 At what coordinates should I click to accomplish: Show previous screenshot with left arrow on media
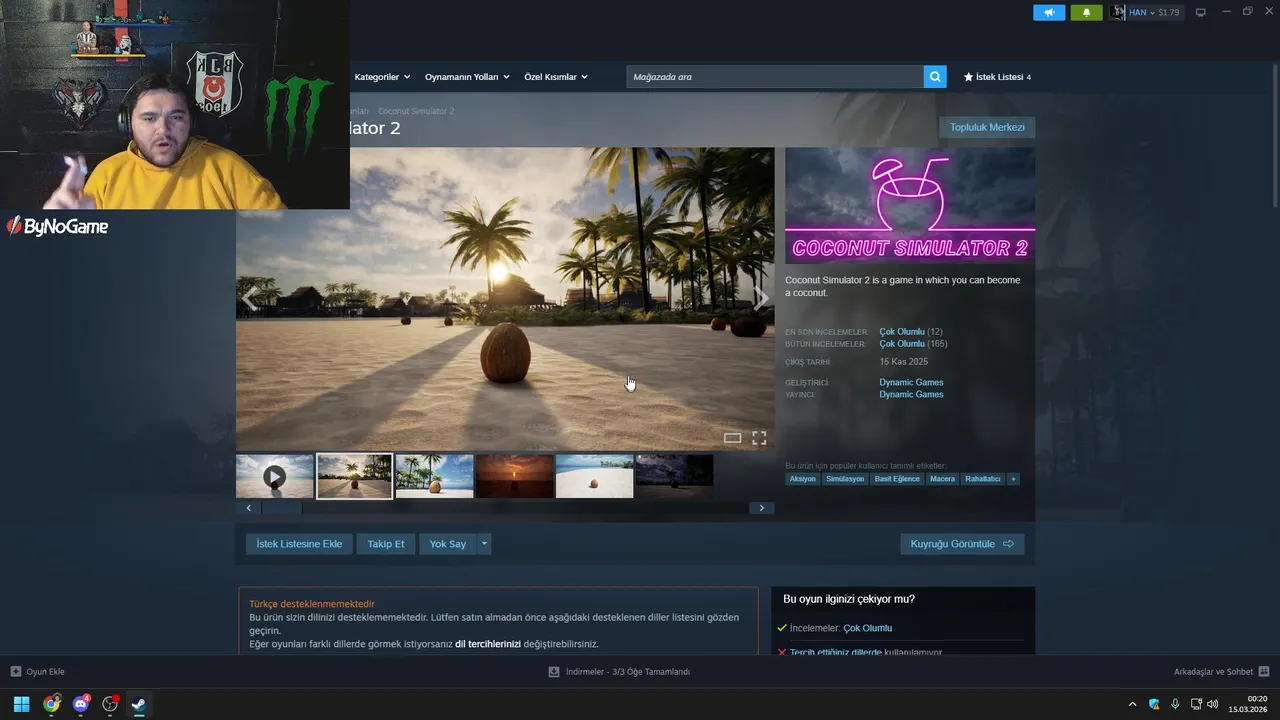[x=250, y=298]
